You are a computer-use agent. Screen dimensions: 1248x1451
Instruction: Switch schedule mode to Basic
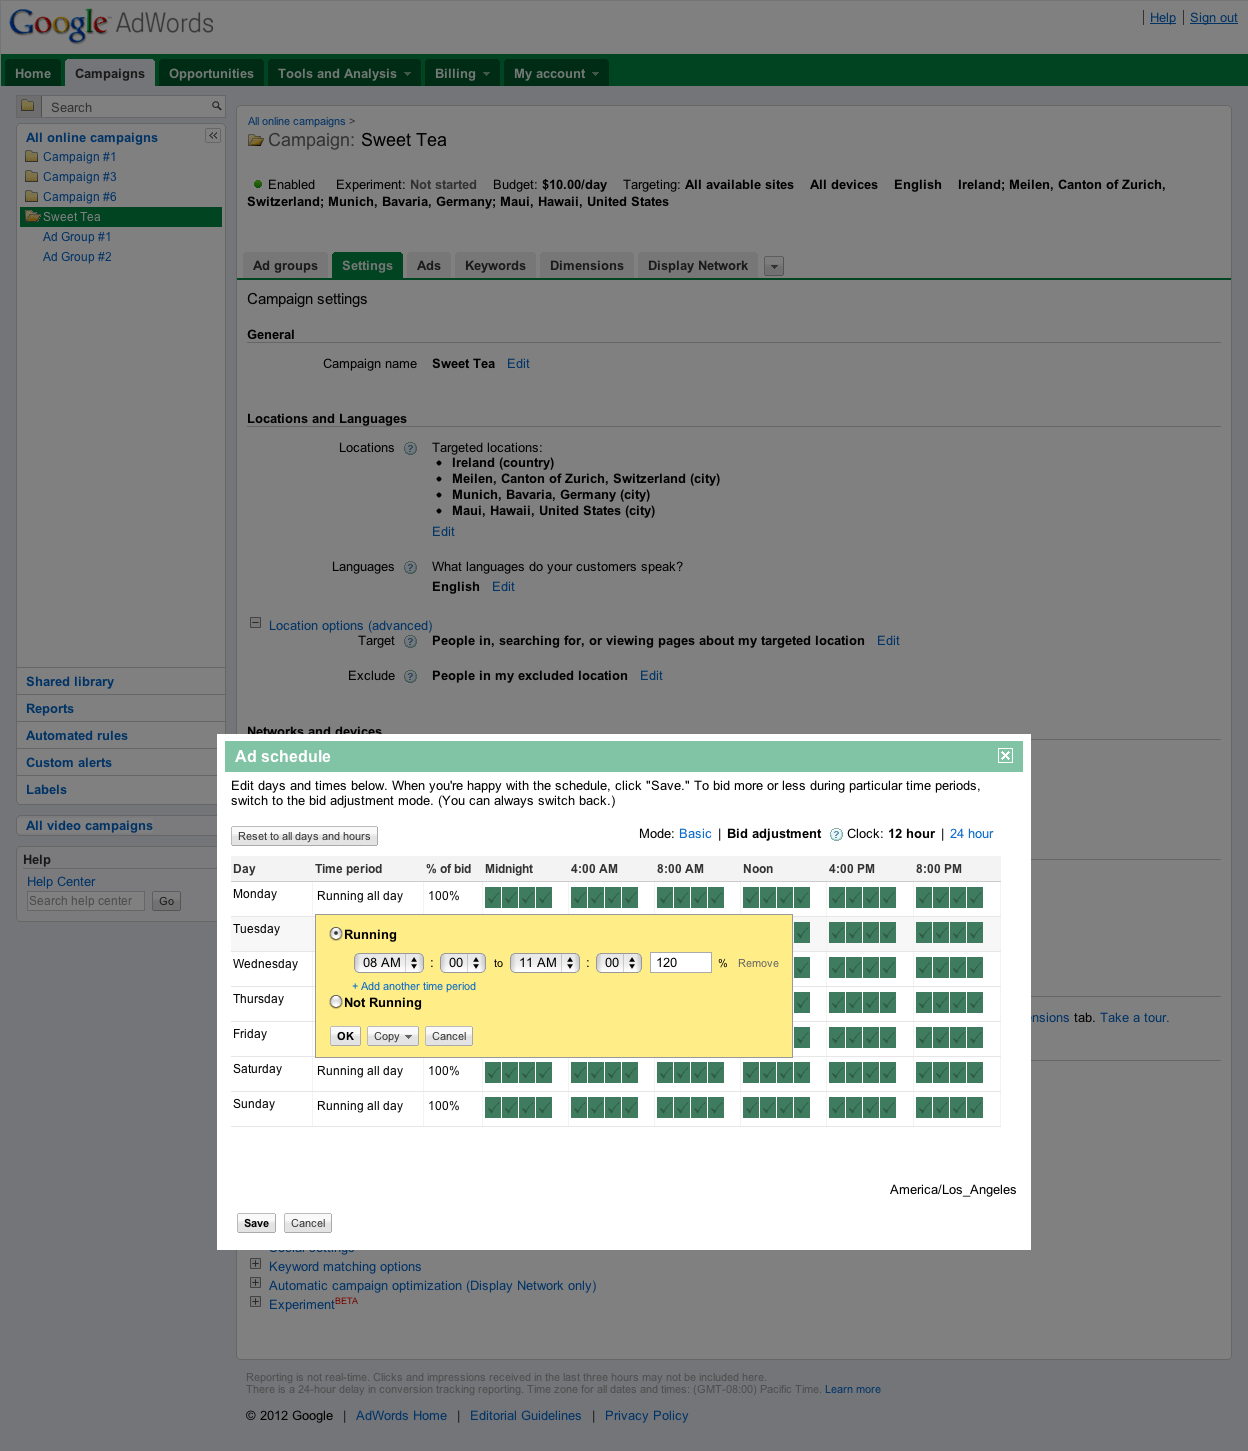695,834
